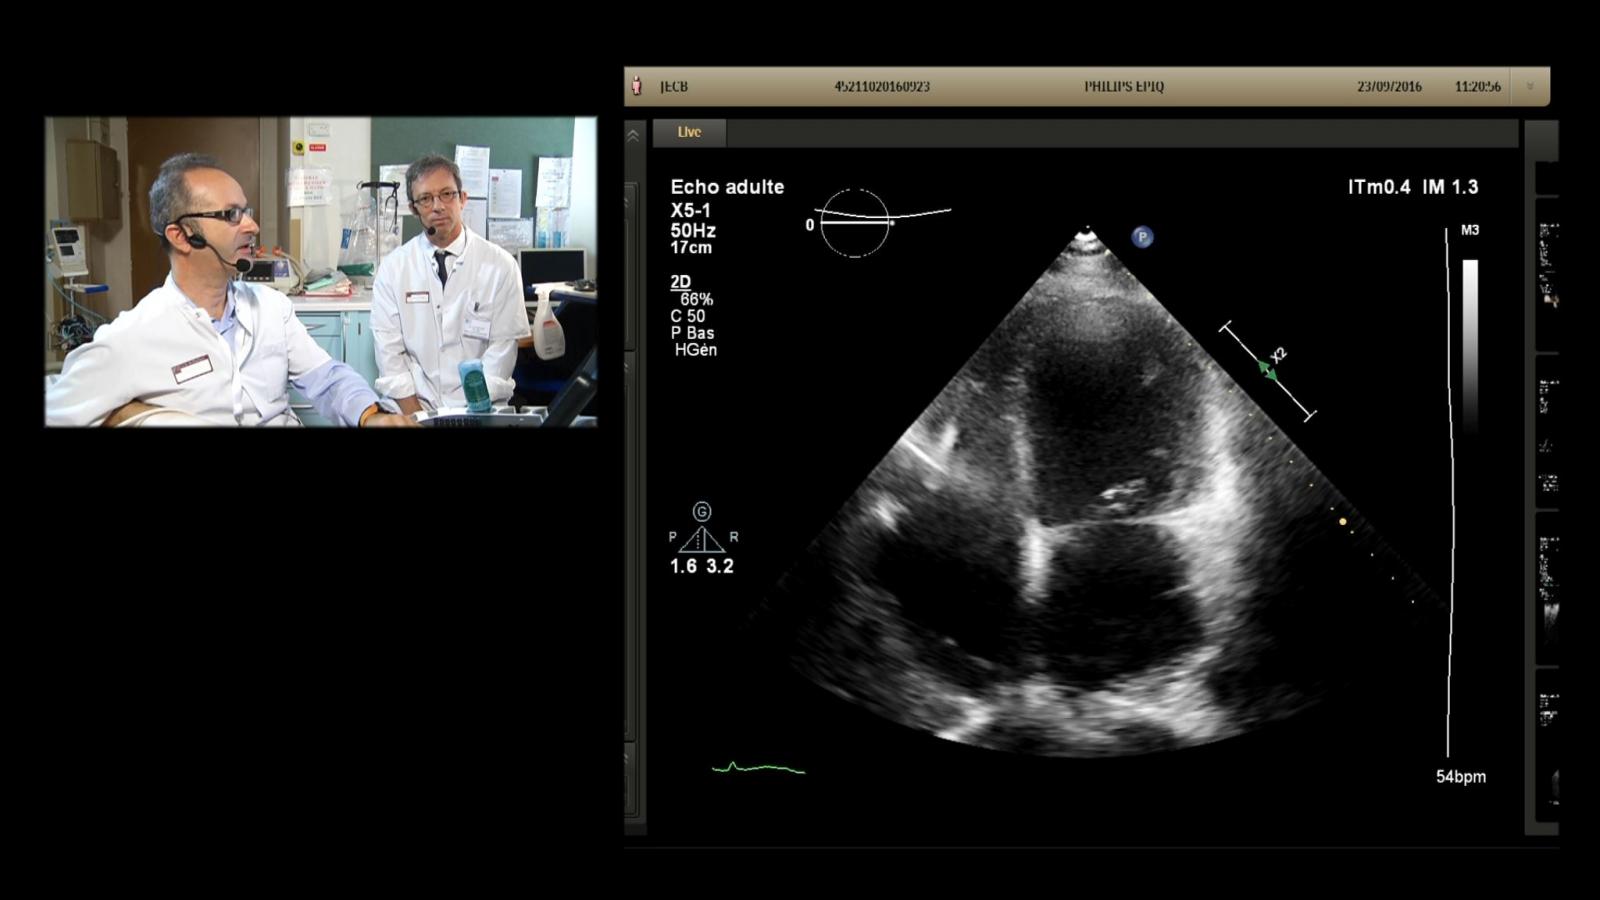The height and width of the screenshot is (900, 1600).
Task: Click the green ECG trace
Action: (758, 768)
